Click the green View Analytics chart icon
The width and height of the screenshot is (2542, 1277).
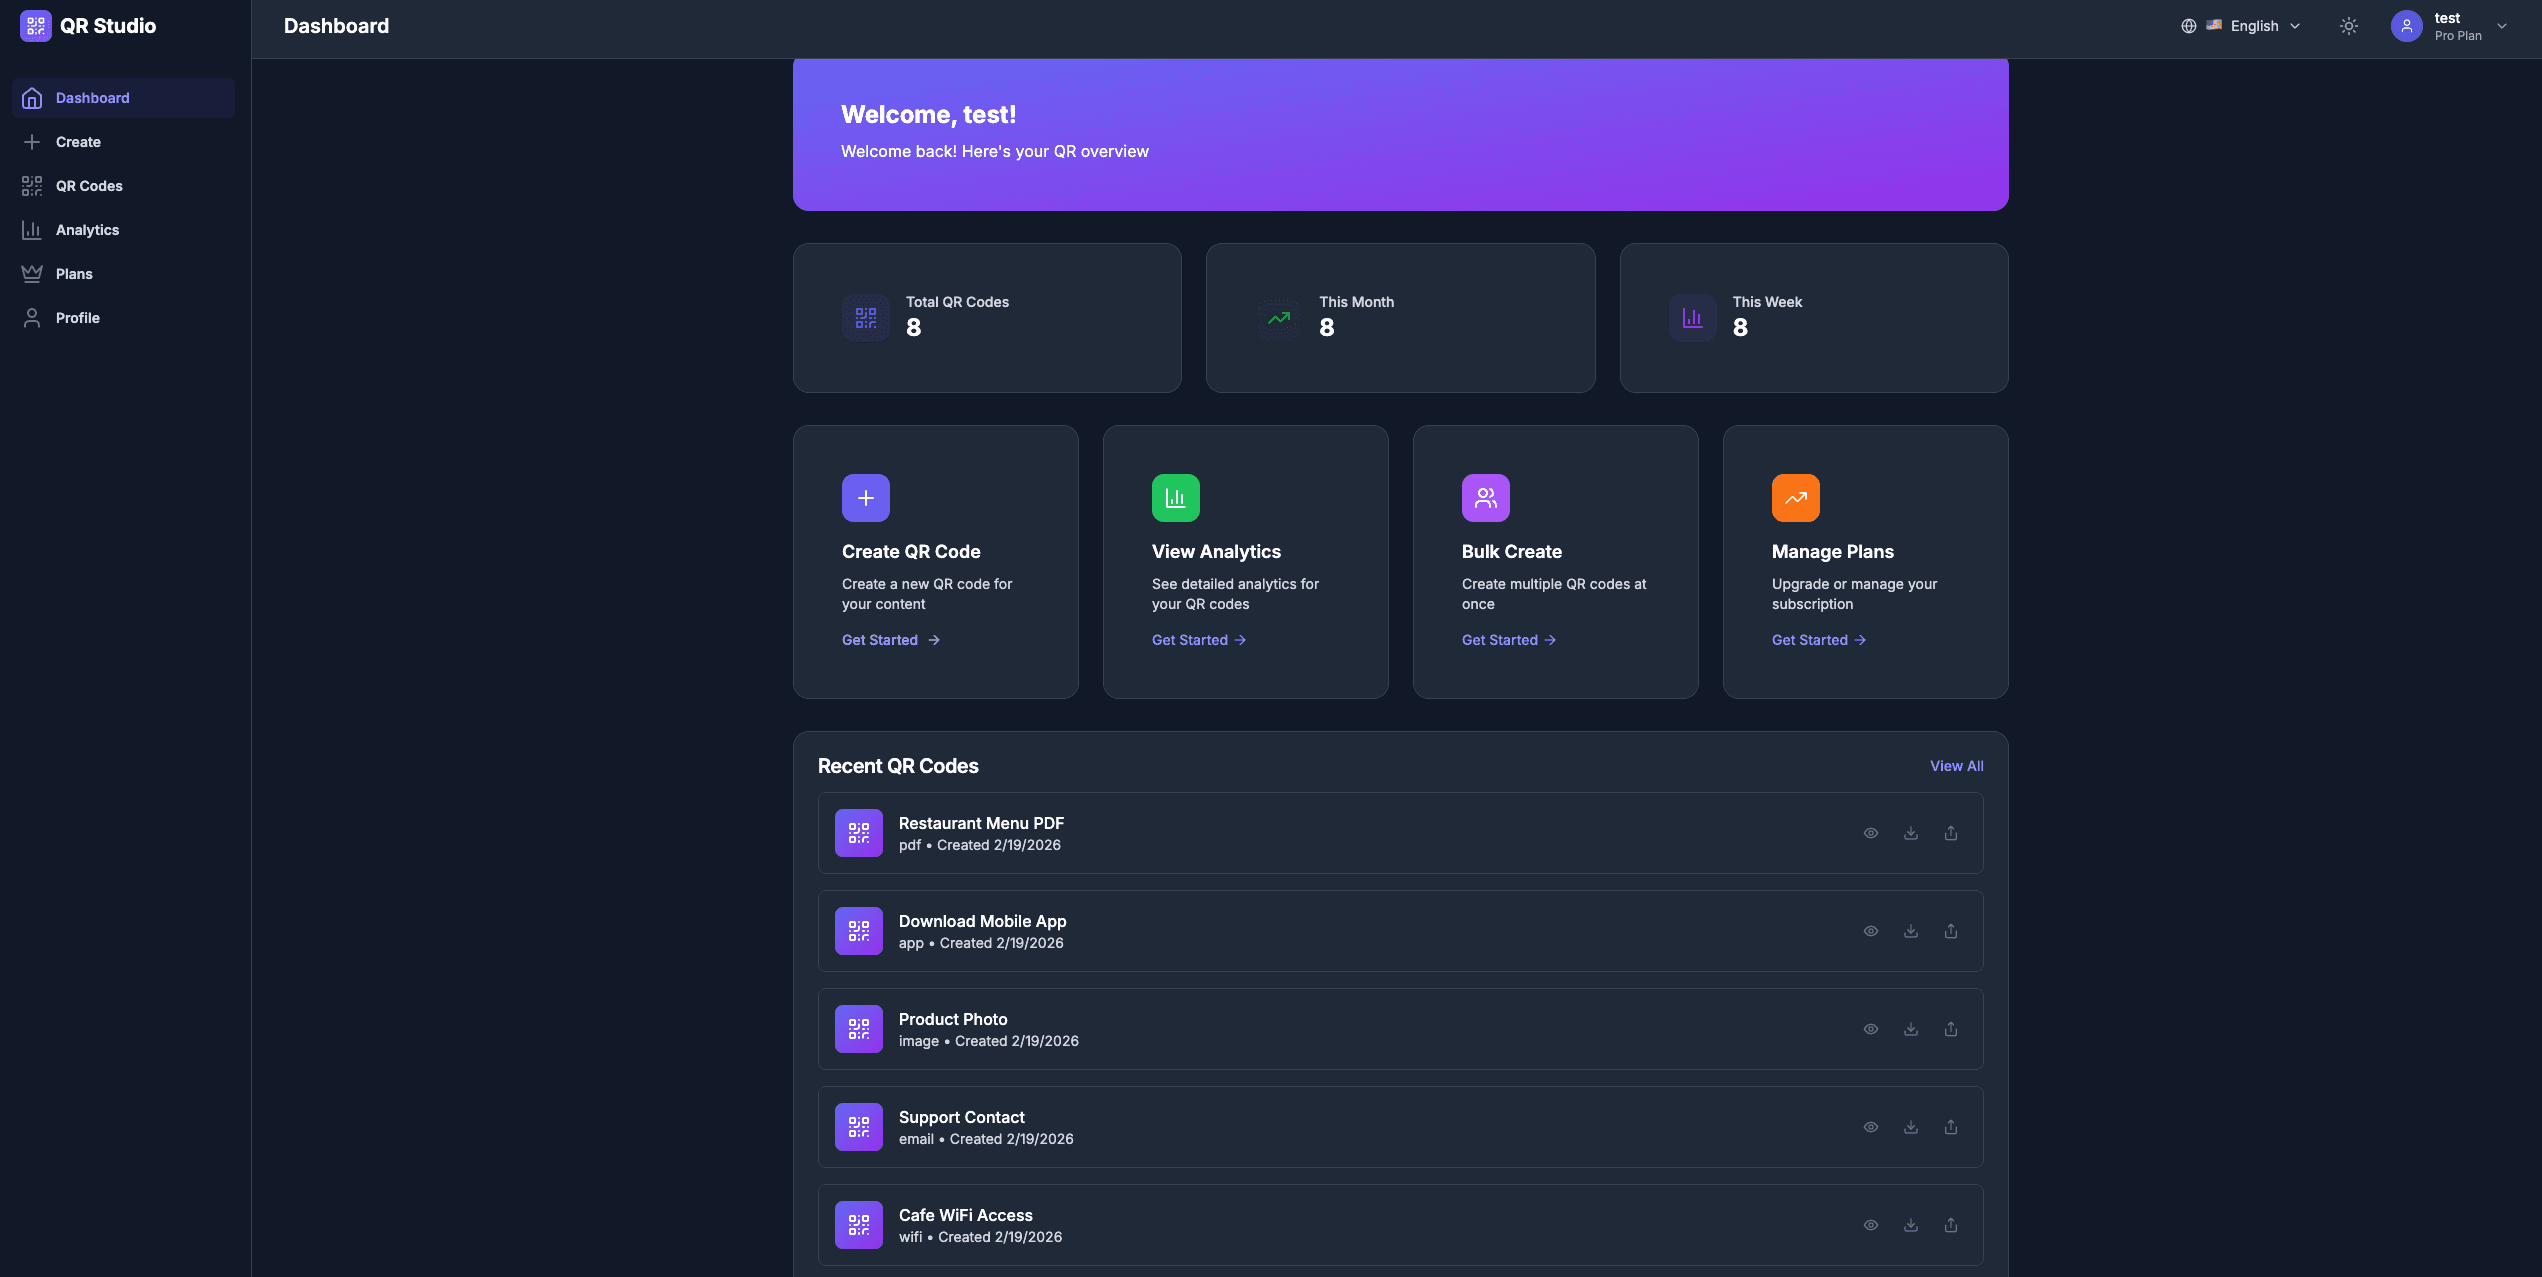(1175, 498)
